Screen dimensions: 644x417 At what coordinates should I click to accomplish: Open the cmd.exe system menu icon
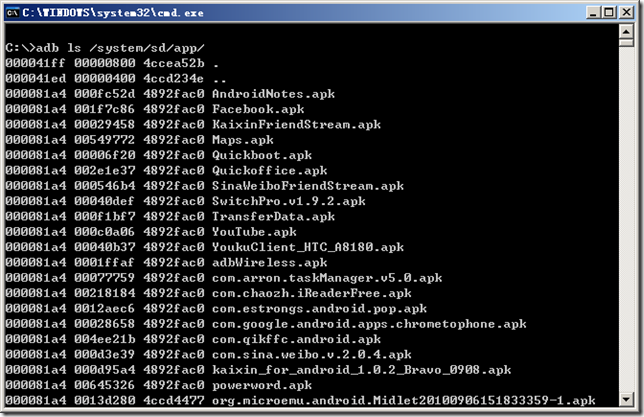(12, 13)
